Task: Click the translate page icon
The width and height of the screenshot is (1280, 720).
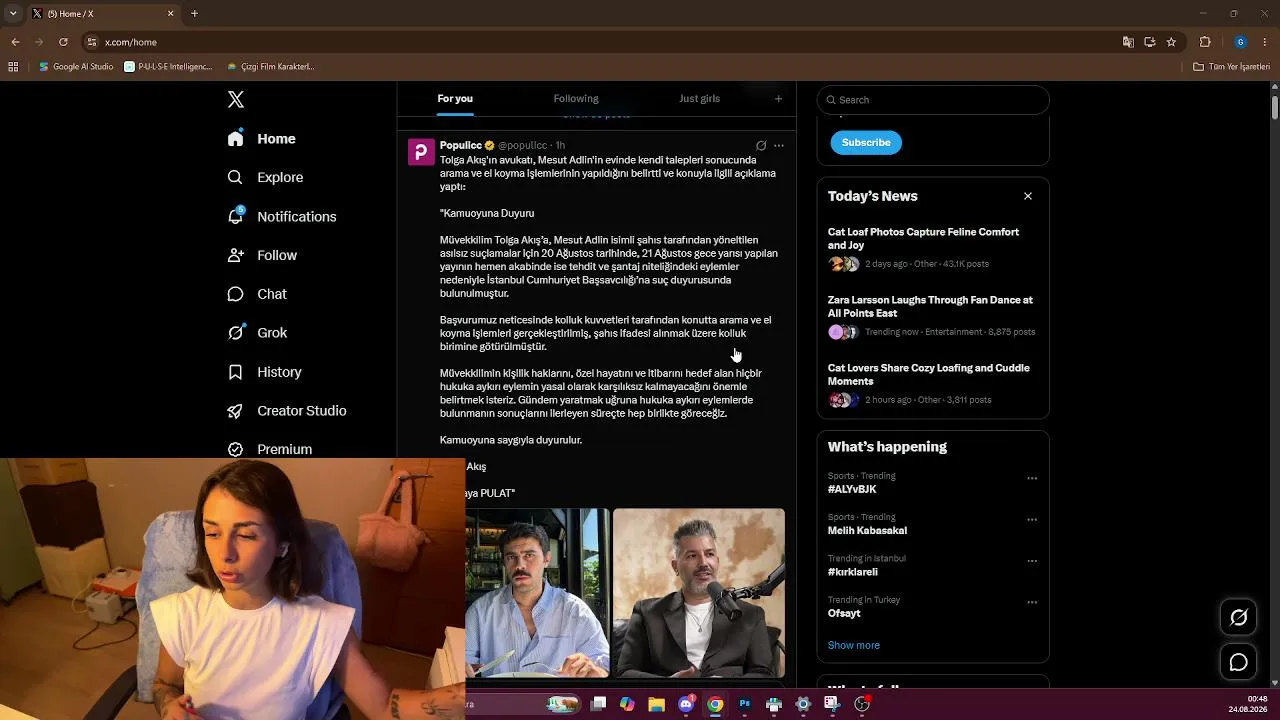Action: click(x=1128, y=42)
